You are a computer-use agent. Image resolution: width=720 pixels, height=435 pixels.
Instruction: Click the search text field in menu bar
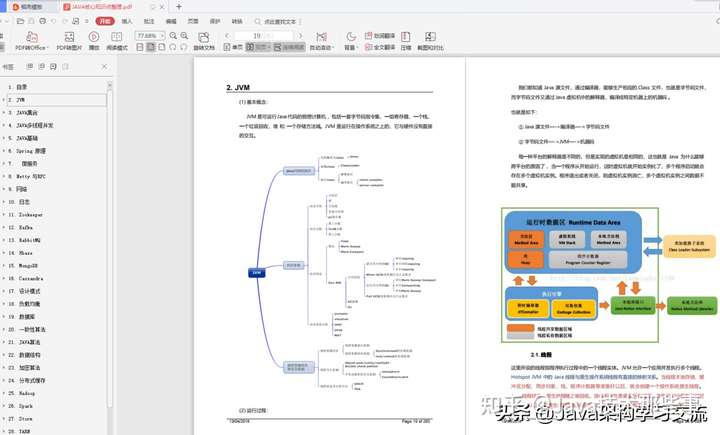point(277,22)
